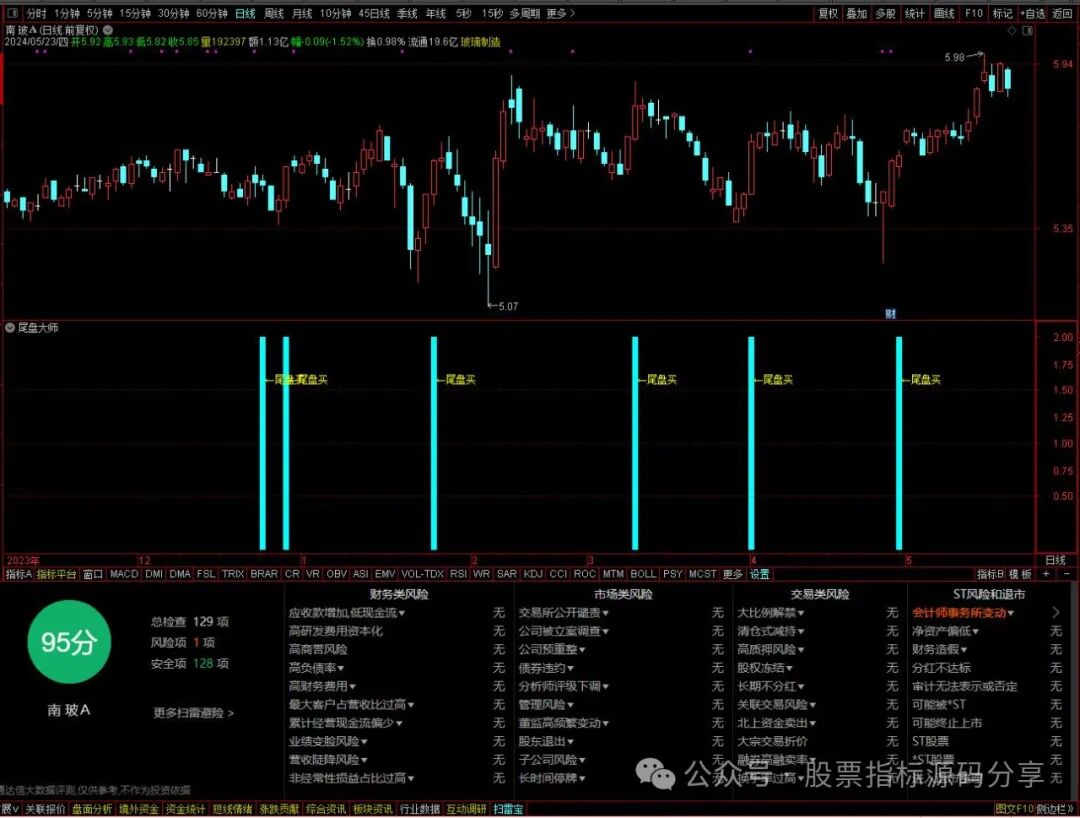Click the 图文F10 button at bottom right
Viewport: 1080px width, 818px height.
pyautogui.click(x=1015, y=809)
